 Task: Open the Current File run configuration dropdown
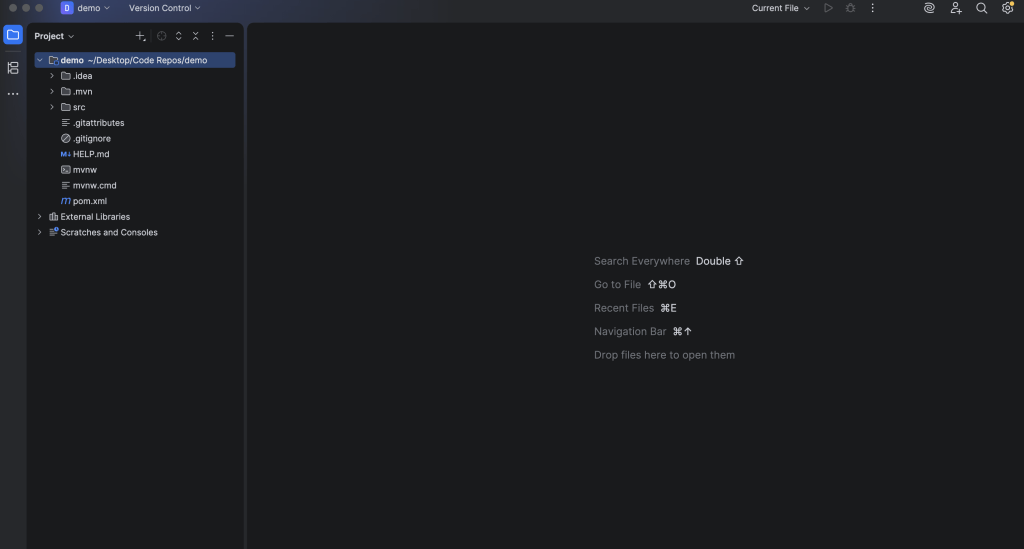780,8
